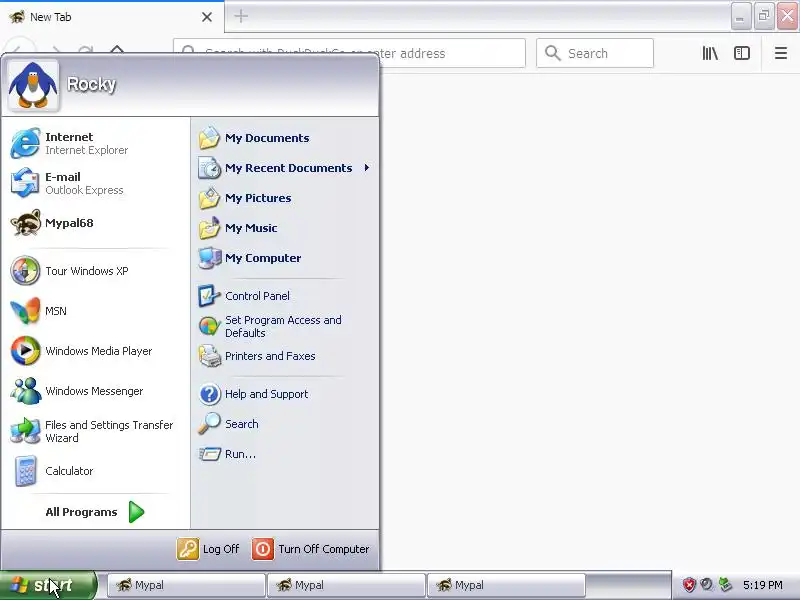The image size is (800, 600).
Task: Open My Documents folder
Action: (284, 138)
